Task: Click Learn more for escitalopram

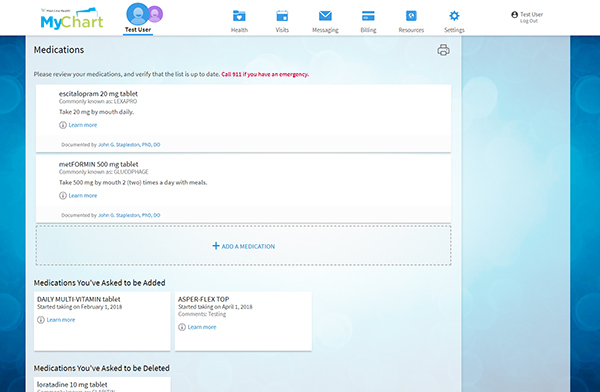Action: 83,125
